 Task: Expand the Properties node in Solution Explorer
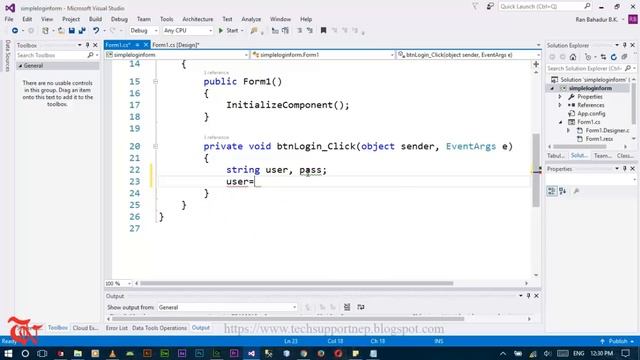[x=560, y=97]
